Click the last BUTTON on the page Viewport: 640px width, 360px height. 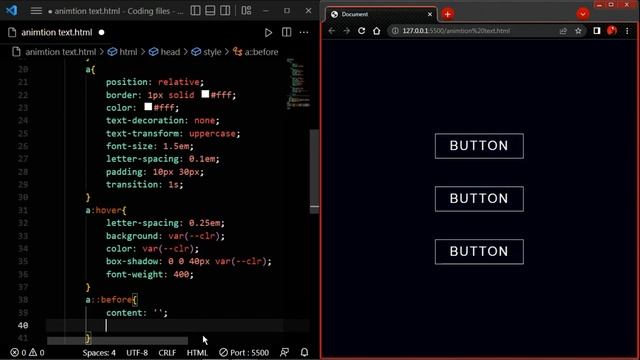tap(479, 251)
